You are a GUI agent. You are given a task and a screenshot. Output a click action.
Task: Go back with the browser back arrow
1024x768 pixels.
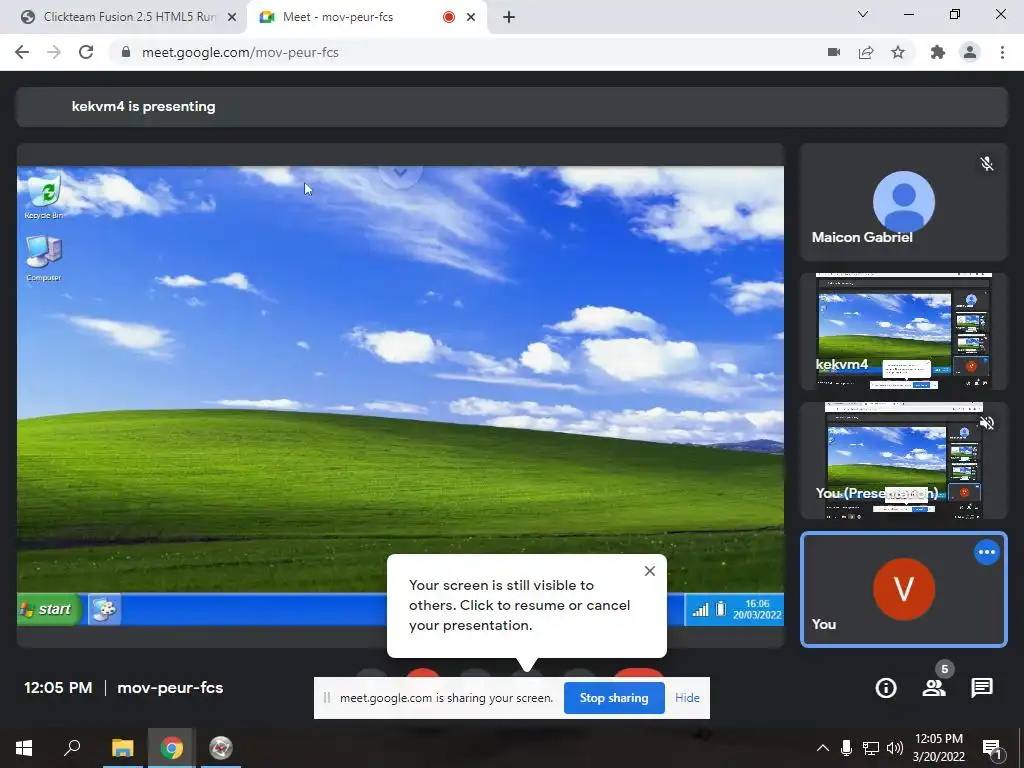pos(22,52)
